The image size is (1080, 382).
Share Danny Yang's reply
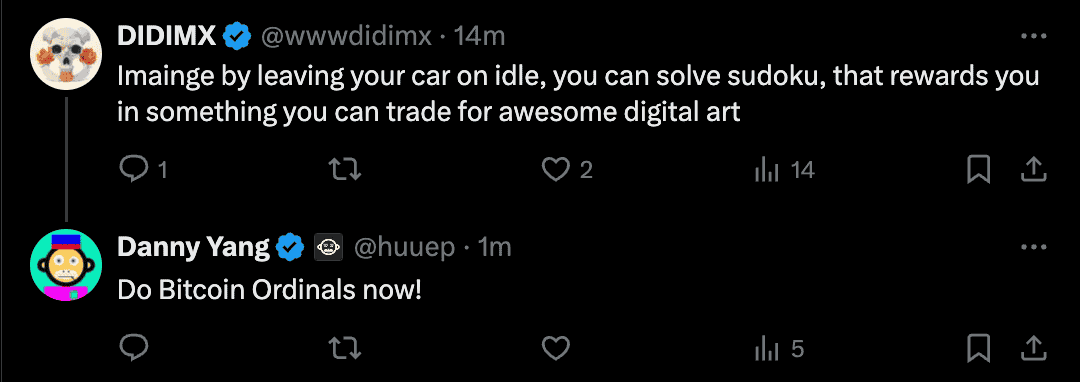(x=1033, y=349)
